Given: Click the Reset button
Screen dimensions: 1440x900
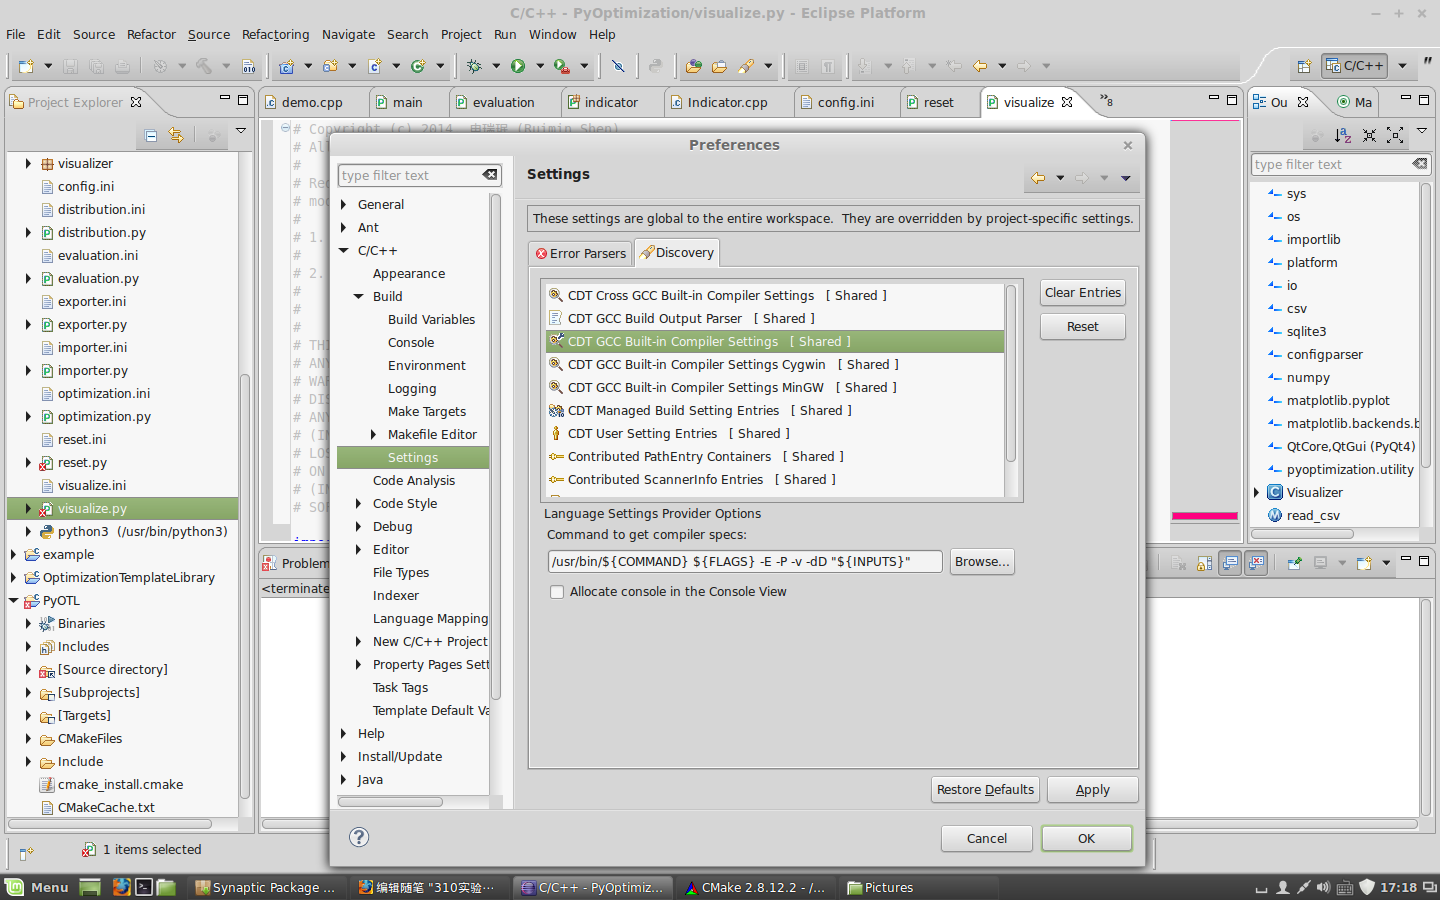Looking at the screenshot, I should 1083,326.
